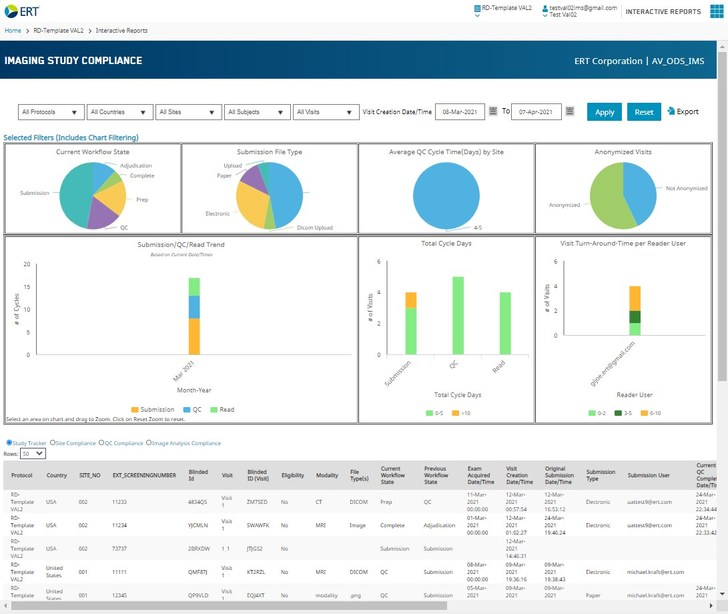The height and width of the screenshot is (614, 728).
Task: Open the All Countries dropdown
Action: tap(120, 112)
